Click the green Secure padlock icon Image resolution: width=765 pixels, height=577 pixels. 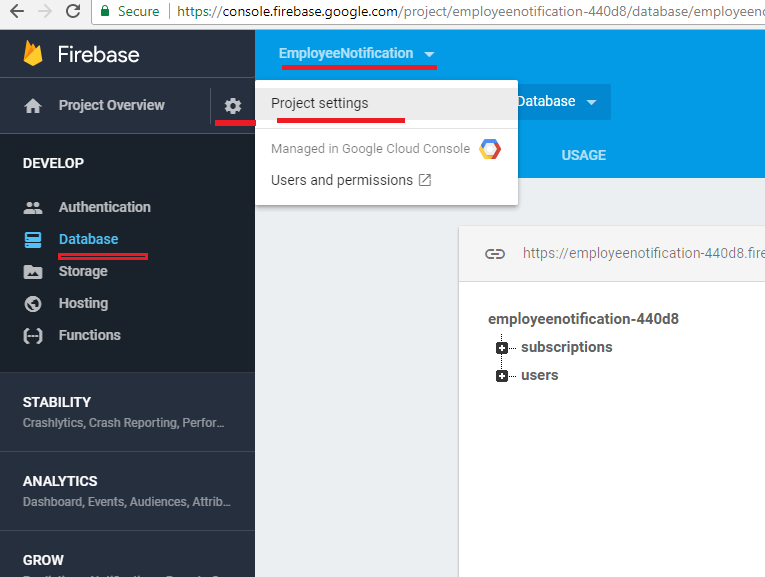click(104, 11)
